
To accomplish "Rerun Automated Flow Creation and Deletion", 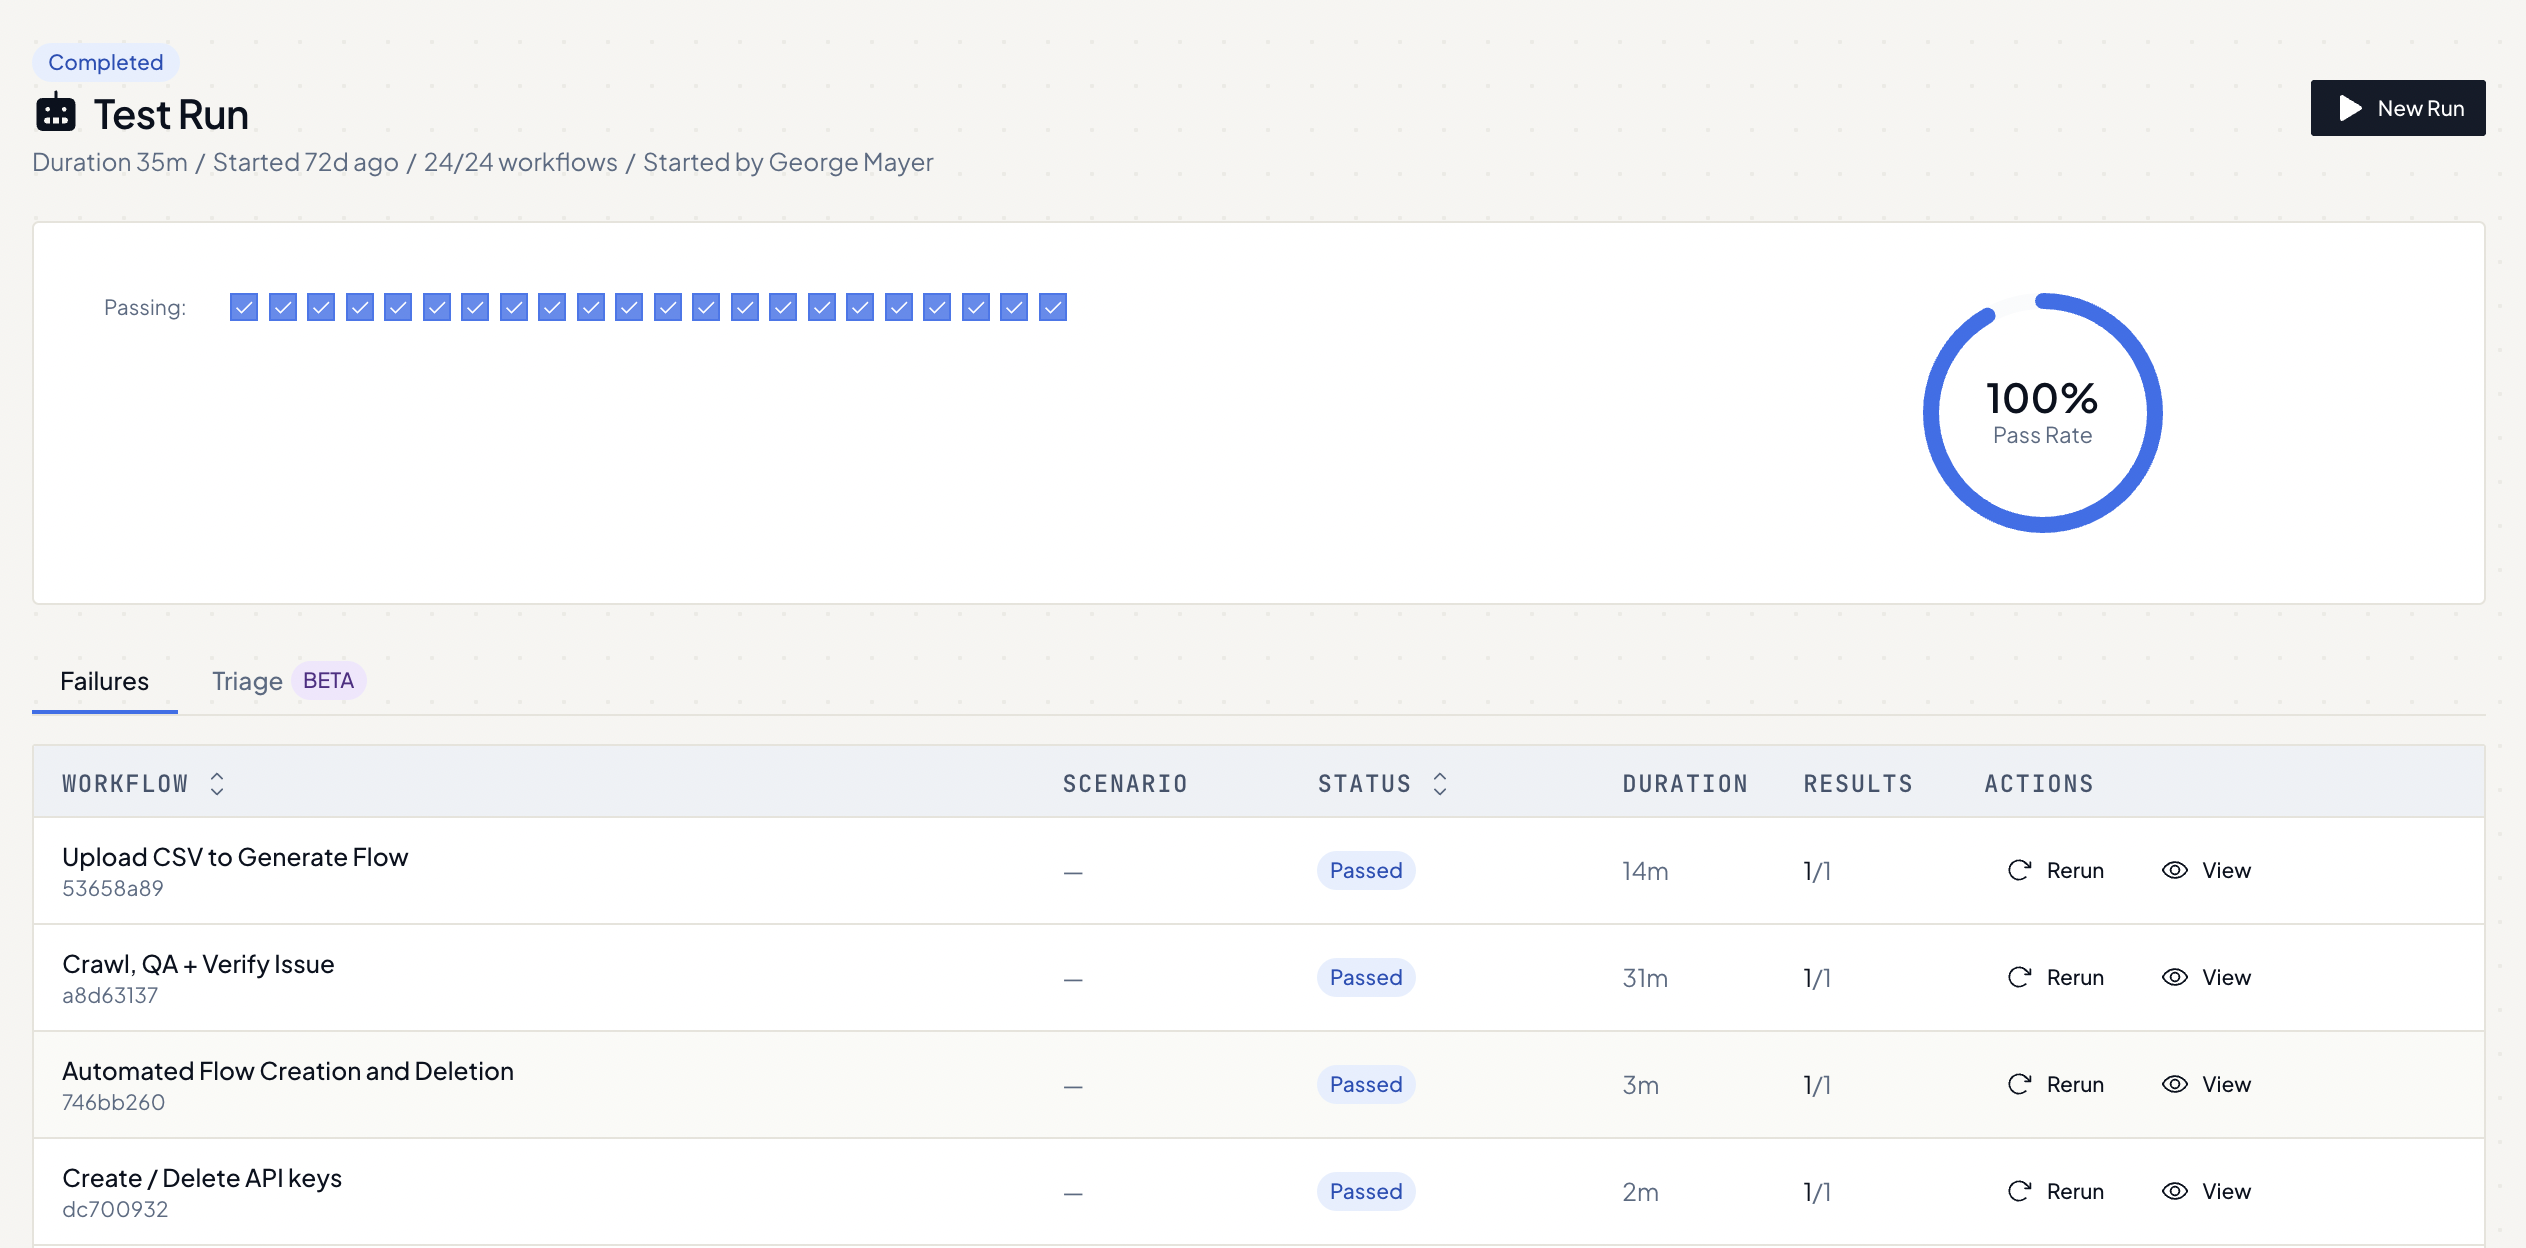I will tap(2056, 1085).
